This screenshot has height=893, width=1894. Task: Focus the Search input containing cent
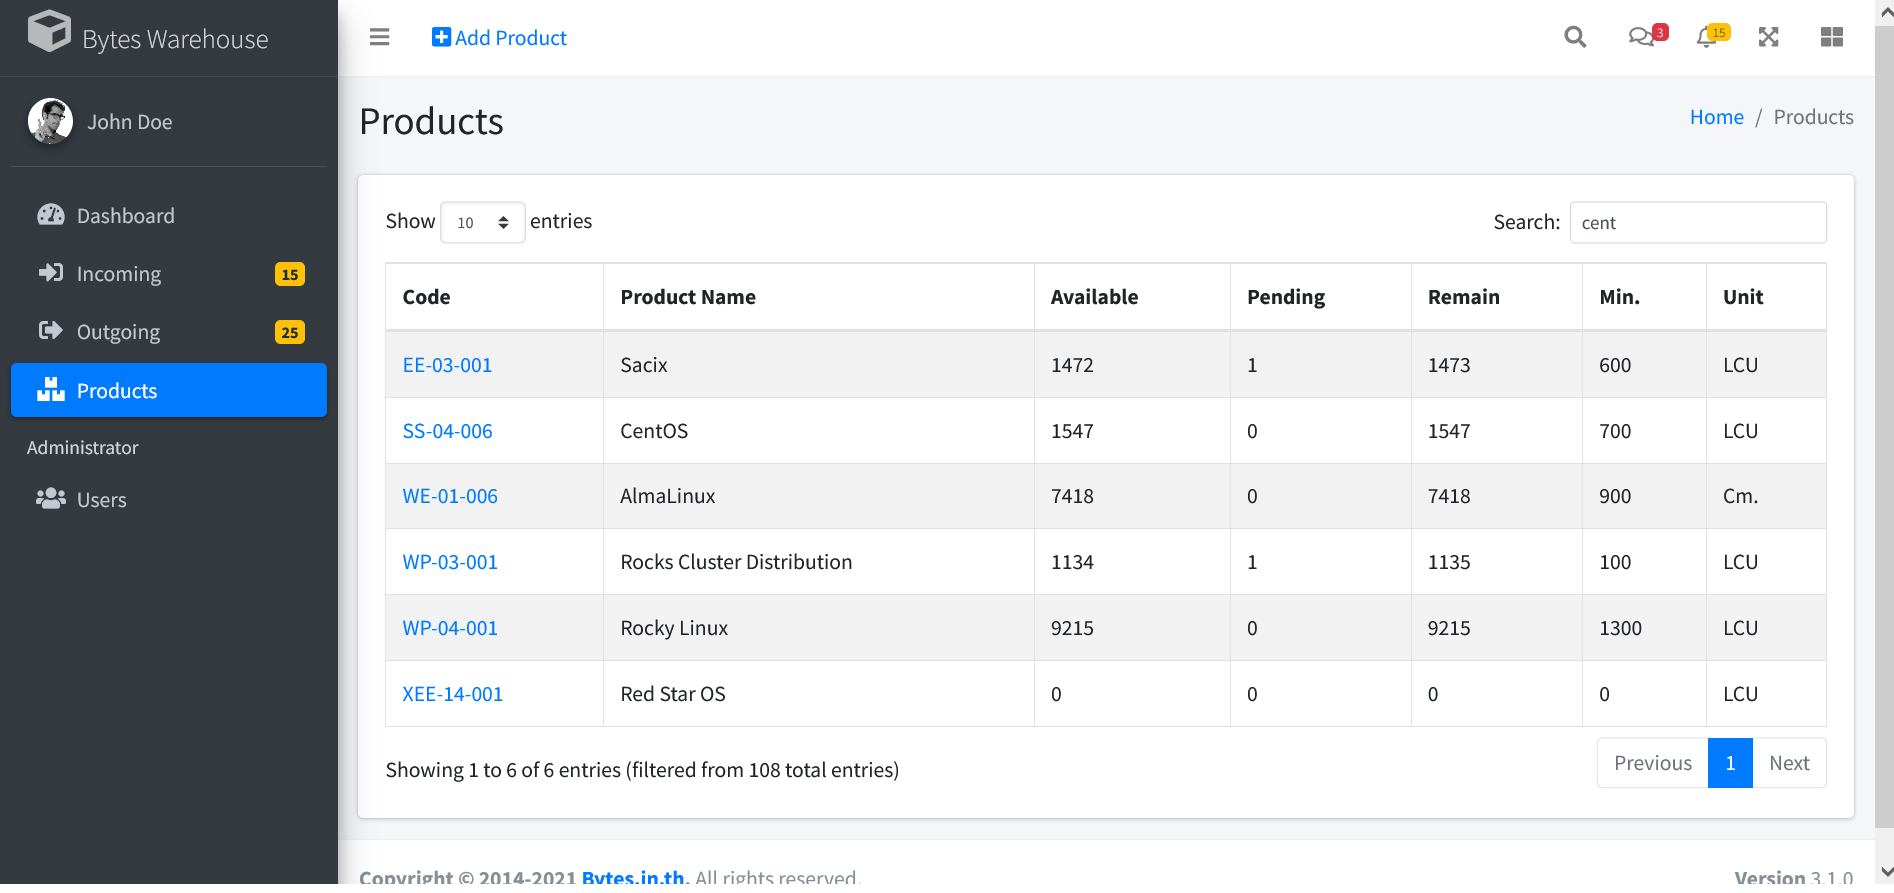point(1698,222)
